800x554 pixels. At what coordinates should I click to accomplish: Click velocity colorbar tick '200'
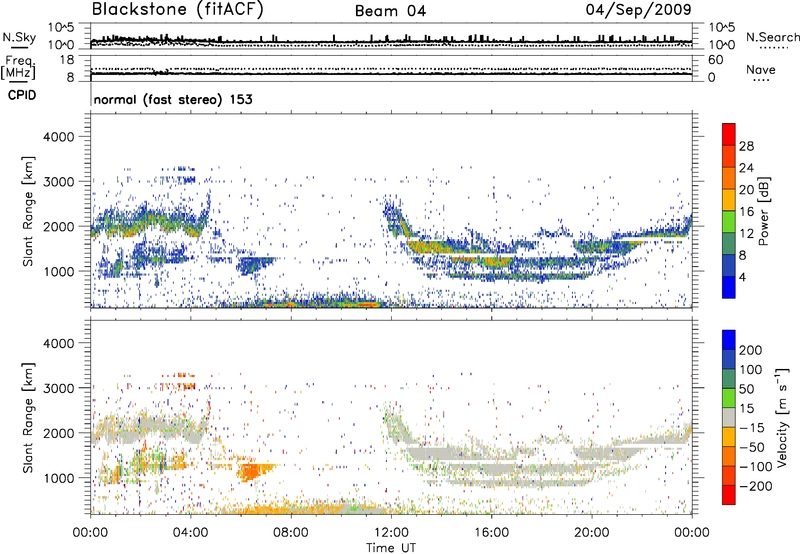click(751, 350)
